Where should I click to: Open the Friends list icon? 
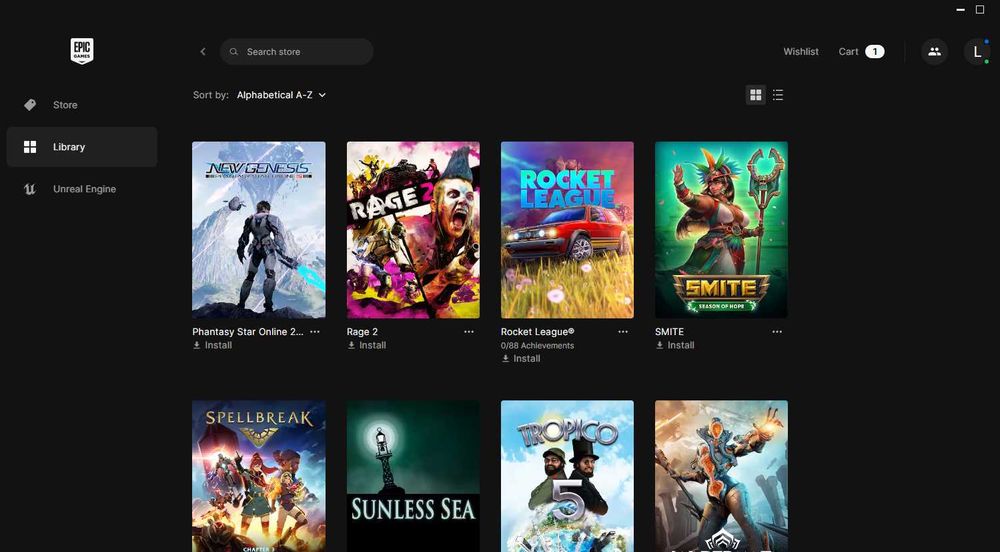tap(934, 52)
